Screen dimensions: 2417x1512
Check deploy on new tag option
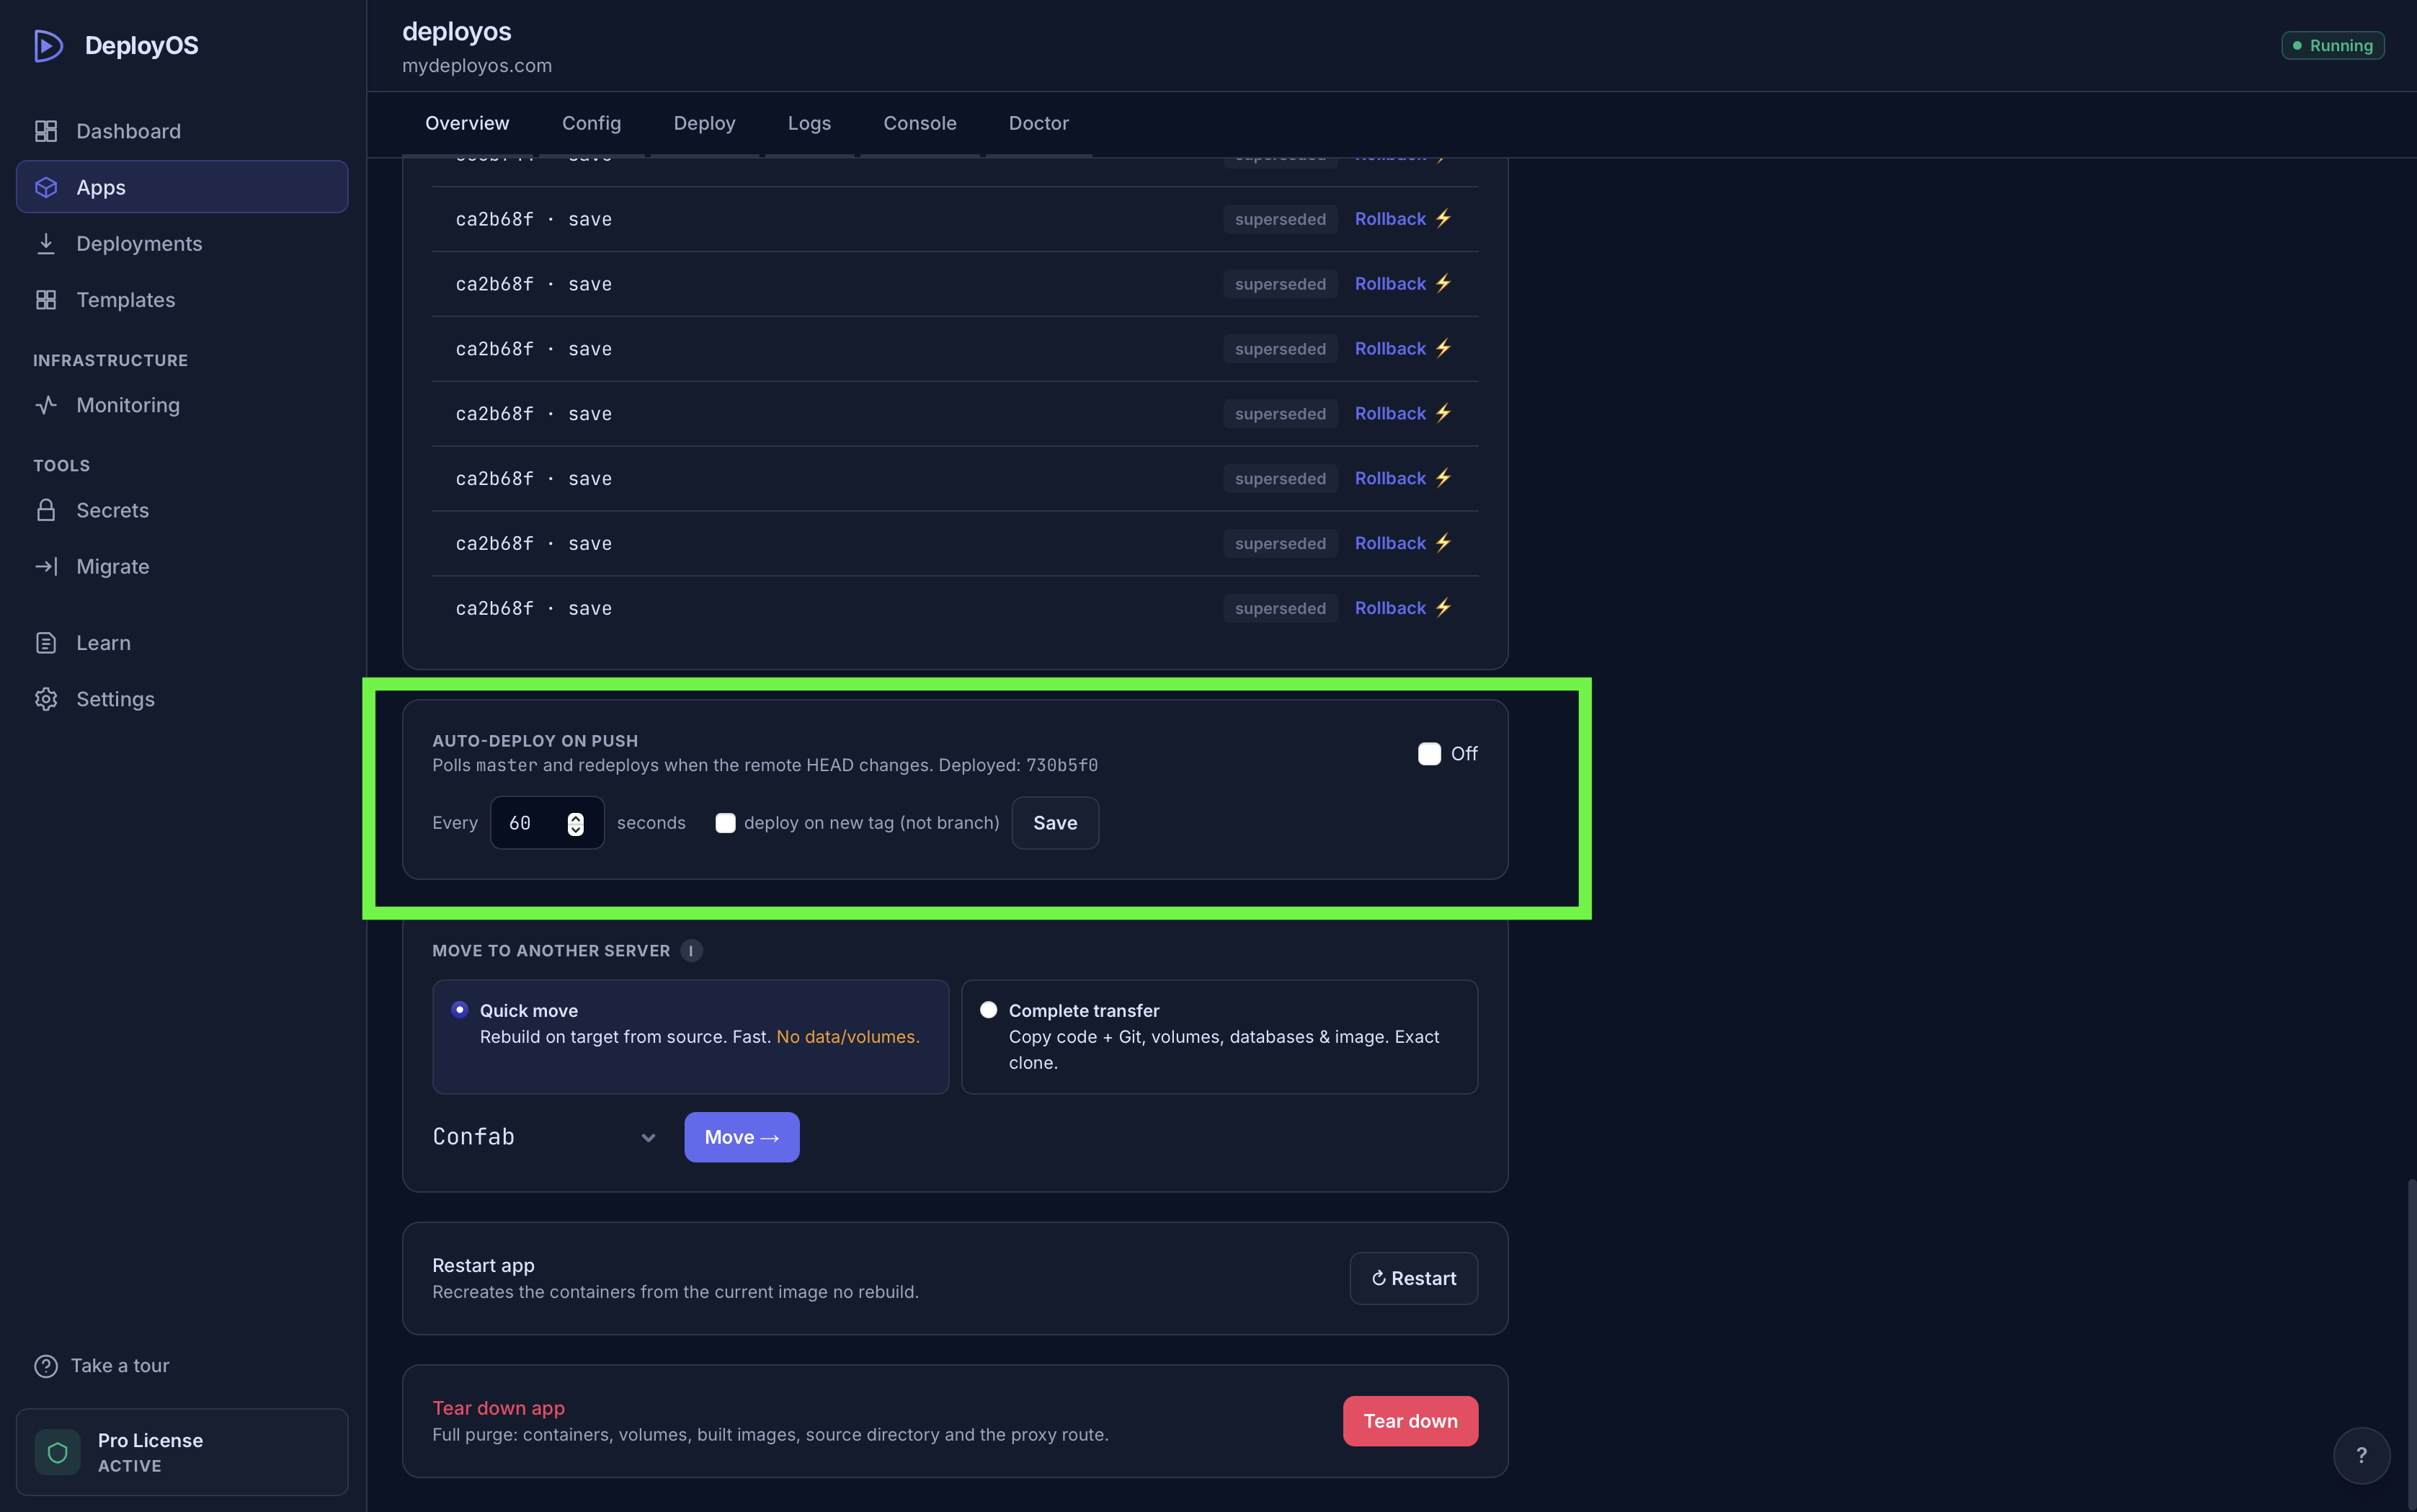[x=725, y=823]
